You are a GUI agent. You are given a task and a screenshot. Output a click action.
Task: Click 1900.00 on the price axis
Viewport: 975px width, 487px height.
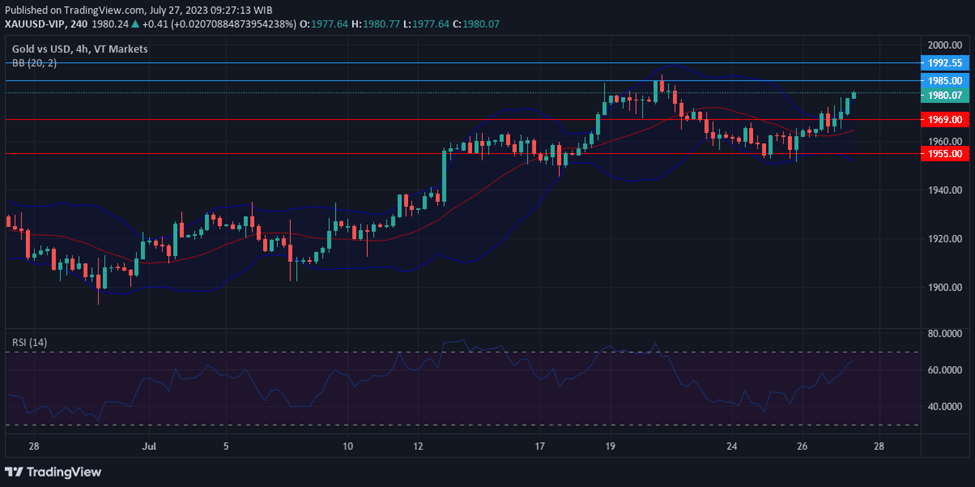(x=944, y=288)
